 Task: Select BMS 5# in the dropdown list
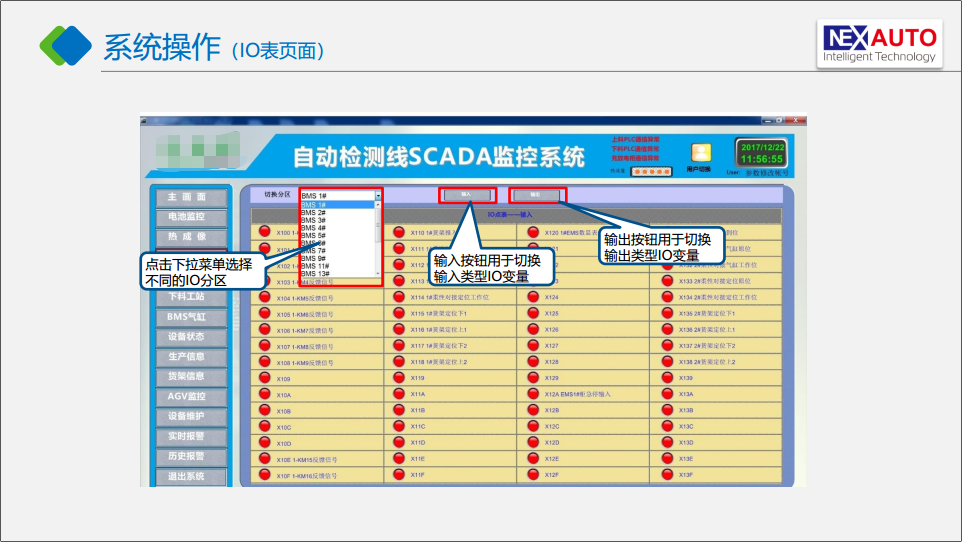pos(337,236)
